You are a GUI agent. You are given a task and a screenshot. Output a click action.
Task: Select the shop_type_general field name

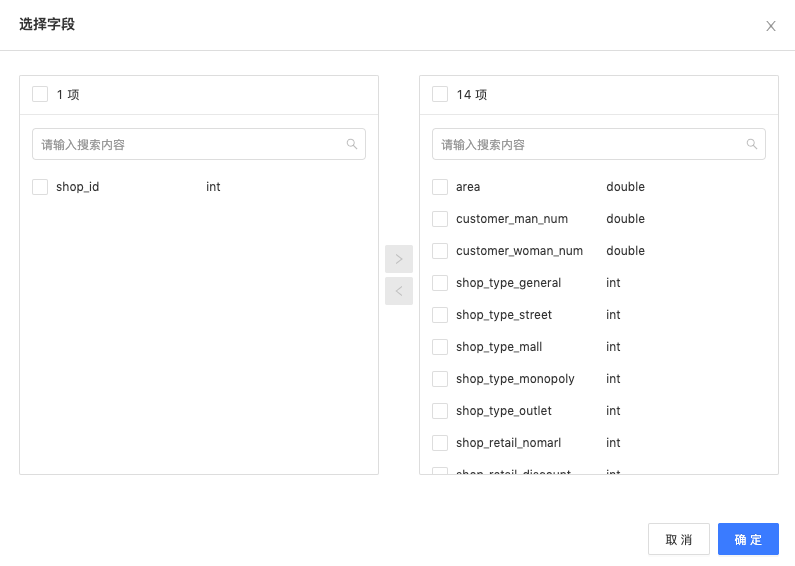(509, 282)
